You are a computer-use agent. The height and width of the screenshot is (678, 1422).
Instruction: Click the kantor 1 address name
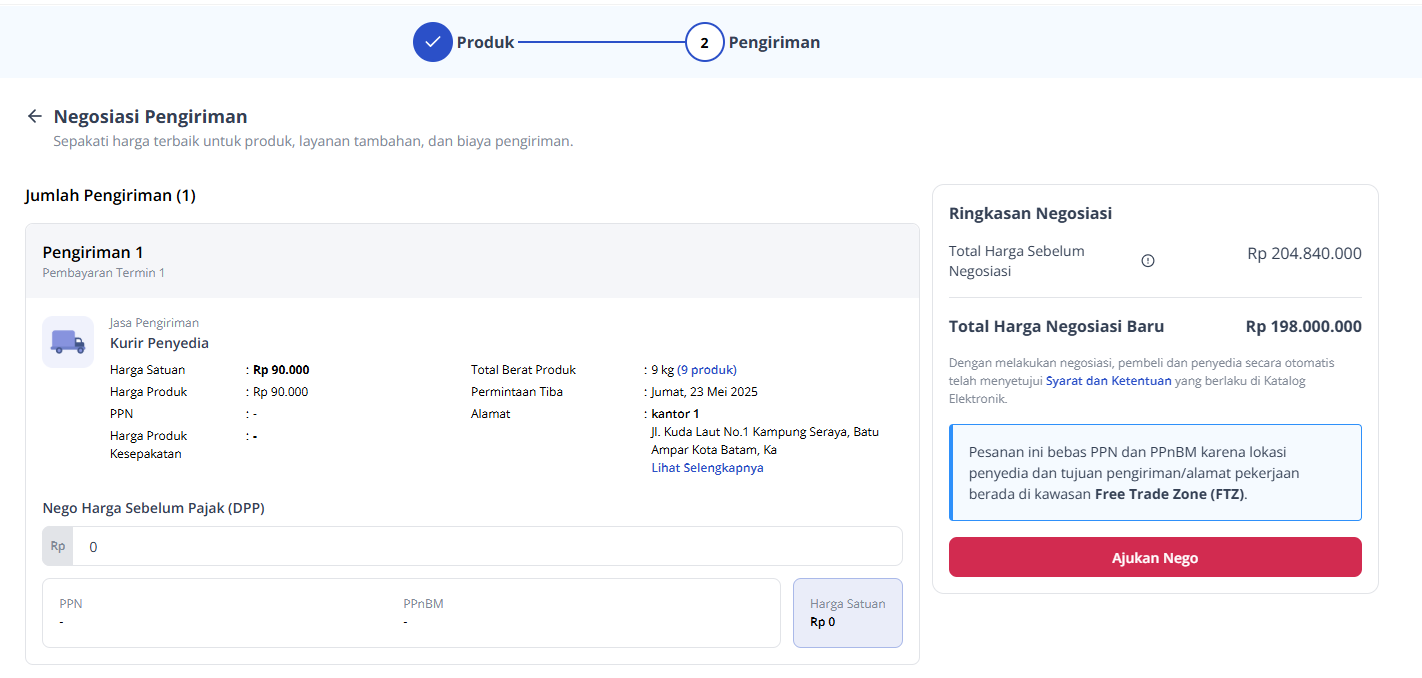675,414
